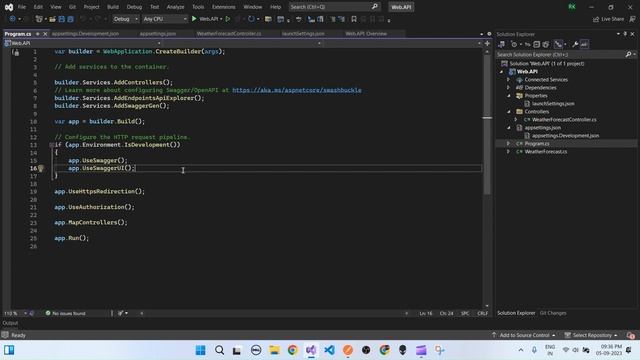Expand the WeatherForecast.cs node
640x360 pixels.
[x=509, y=151]
